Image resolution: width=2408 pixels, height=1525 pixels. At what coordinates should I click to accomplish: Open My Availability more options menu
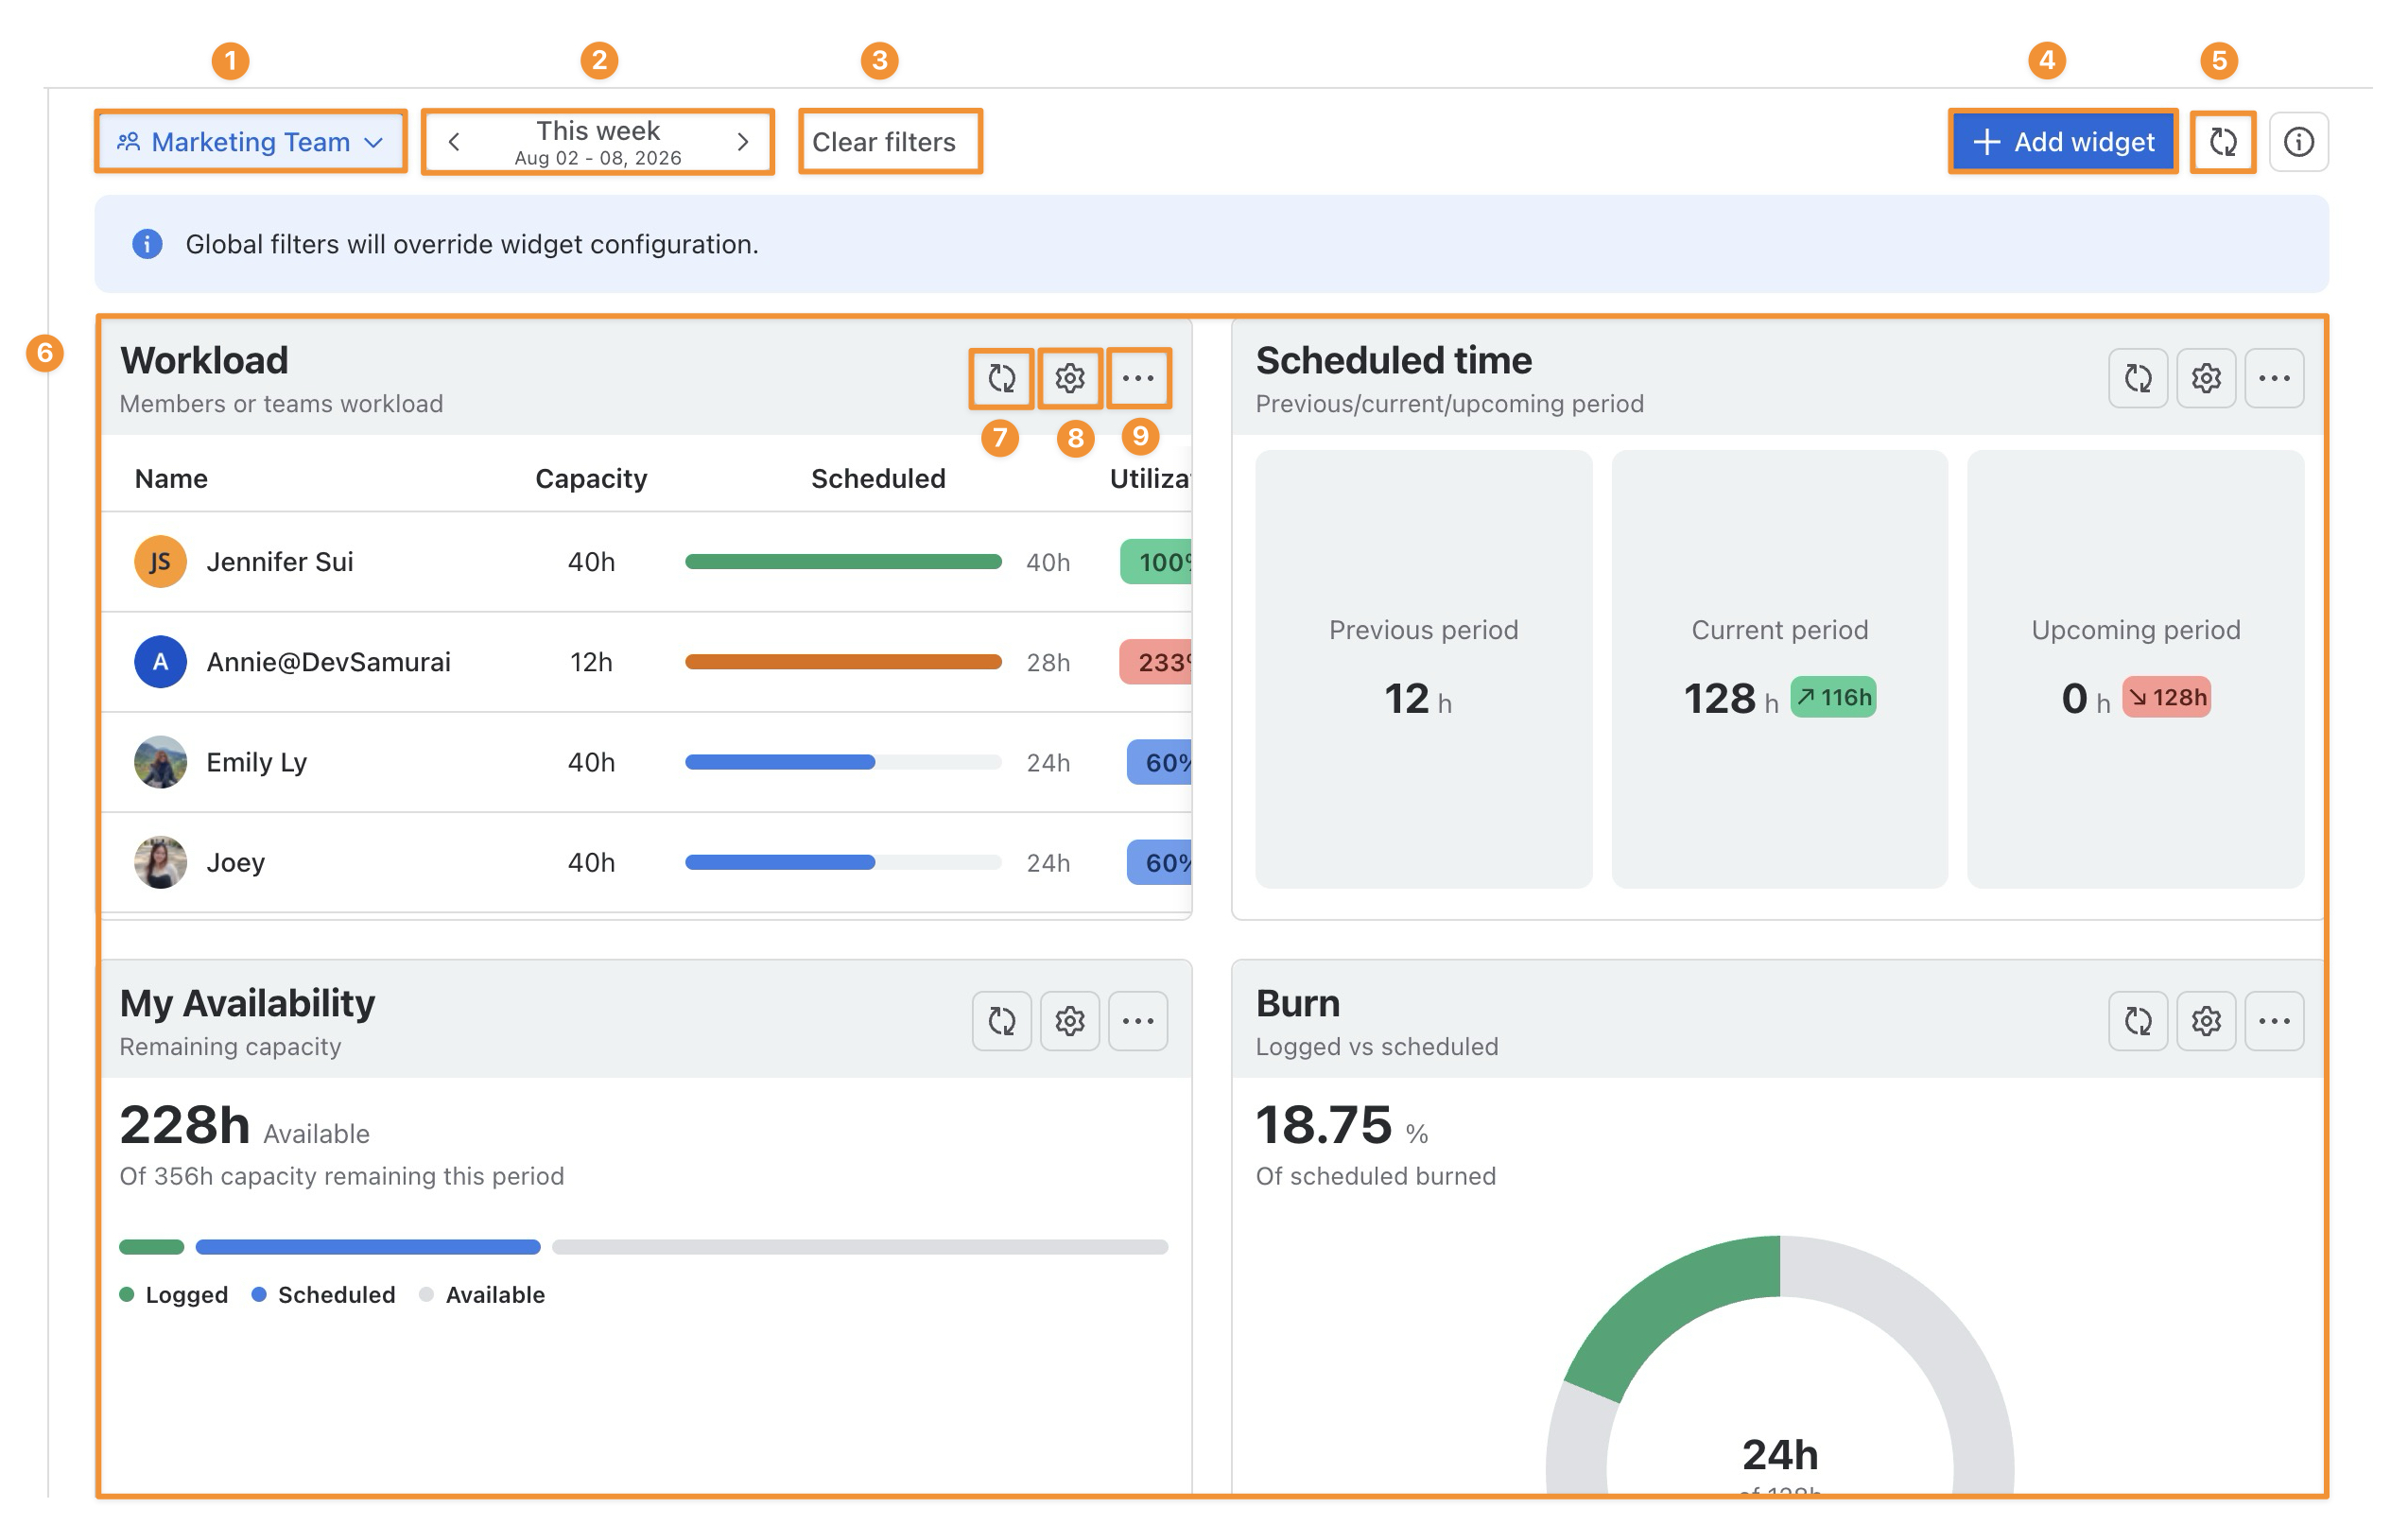(1138, 1021)
